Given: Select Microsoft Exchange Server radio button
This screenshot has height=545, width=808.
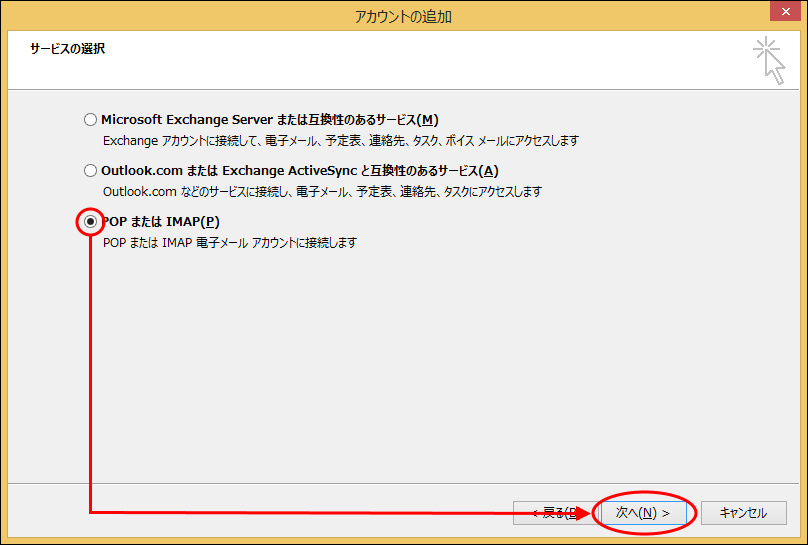Looking at the screenshot, I should point(90,120).
